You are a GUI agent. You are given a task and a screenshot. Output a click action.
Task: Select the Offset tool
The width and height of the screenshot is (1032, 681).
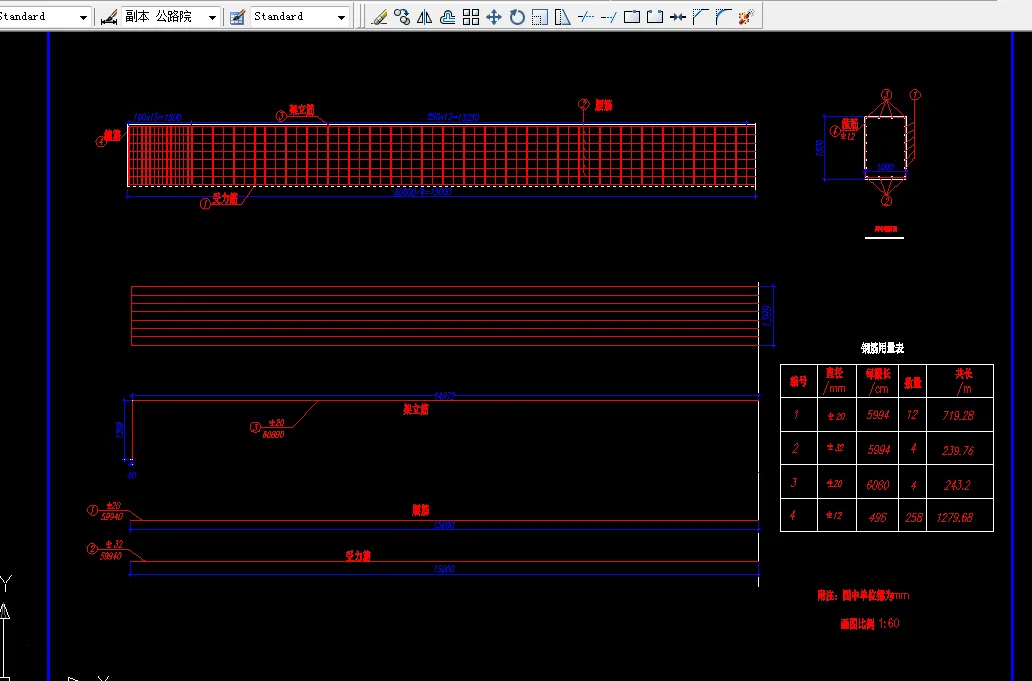[x=448, y=16]
